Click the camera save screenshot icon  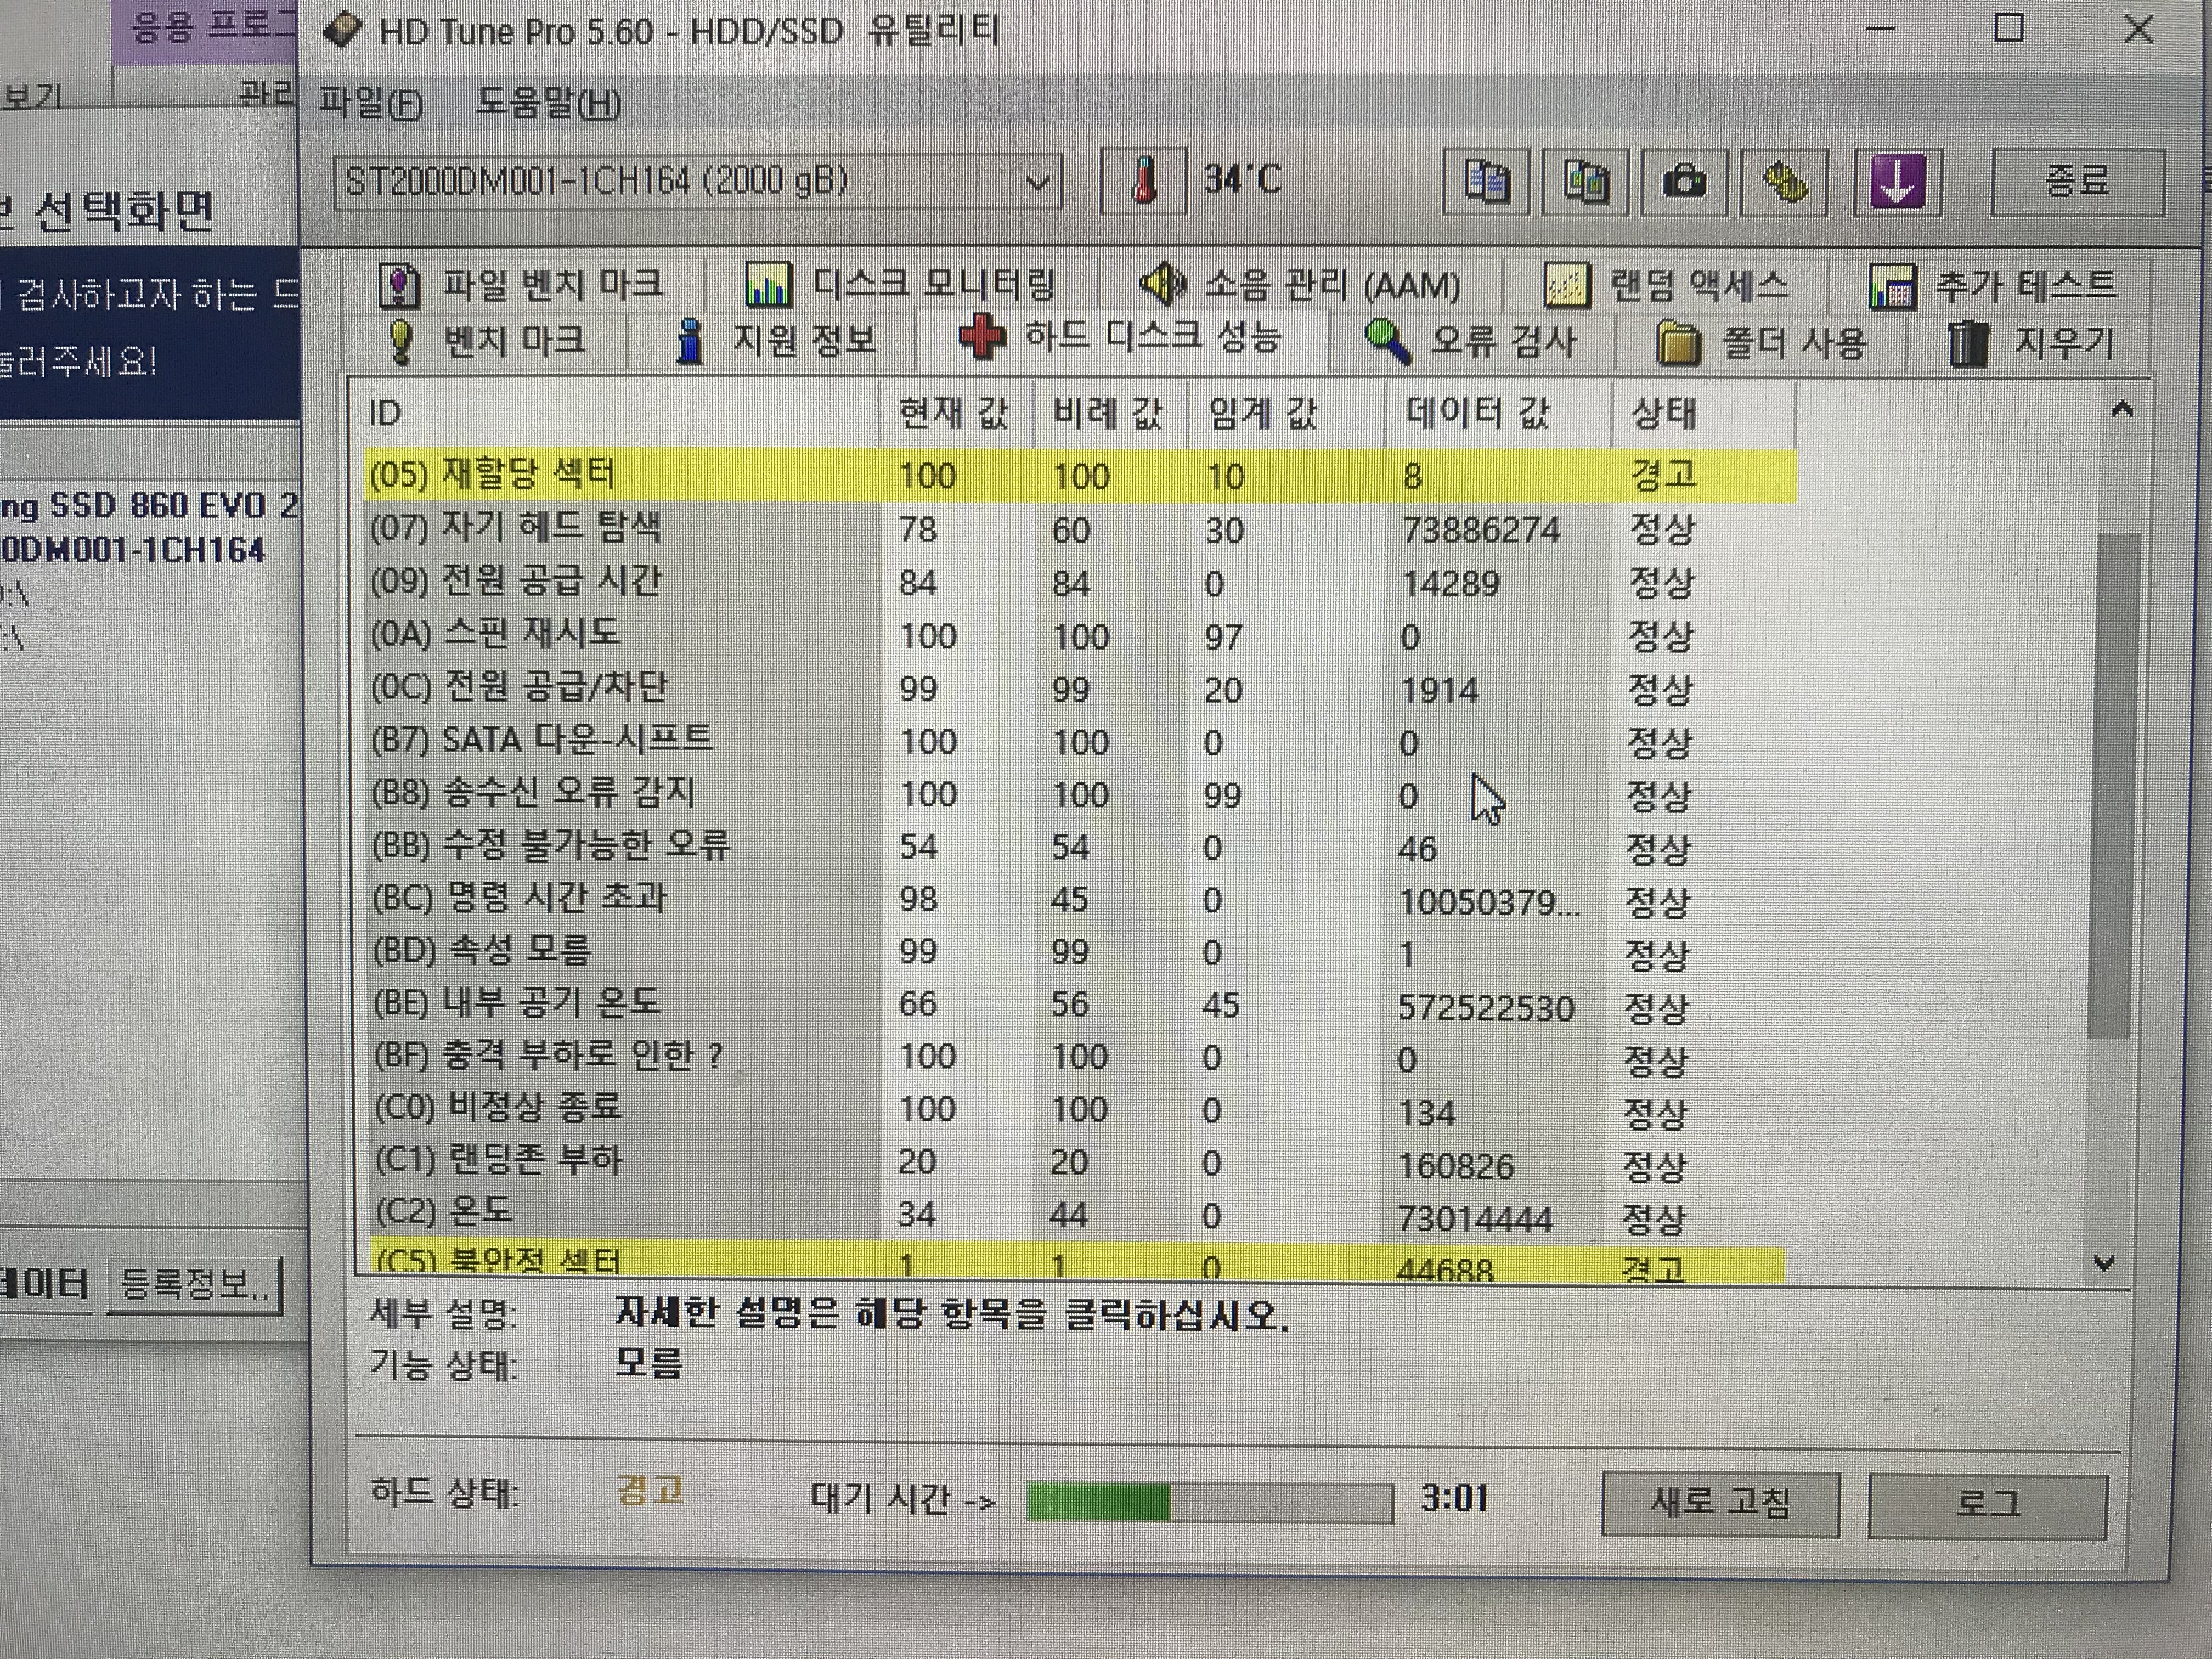pos(1684,182)
